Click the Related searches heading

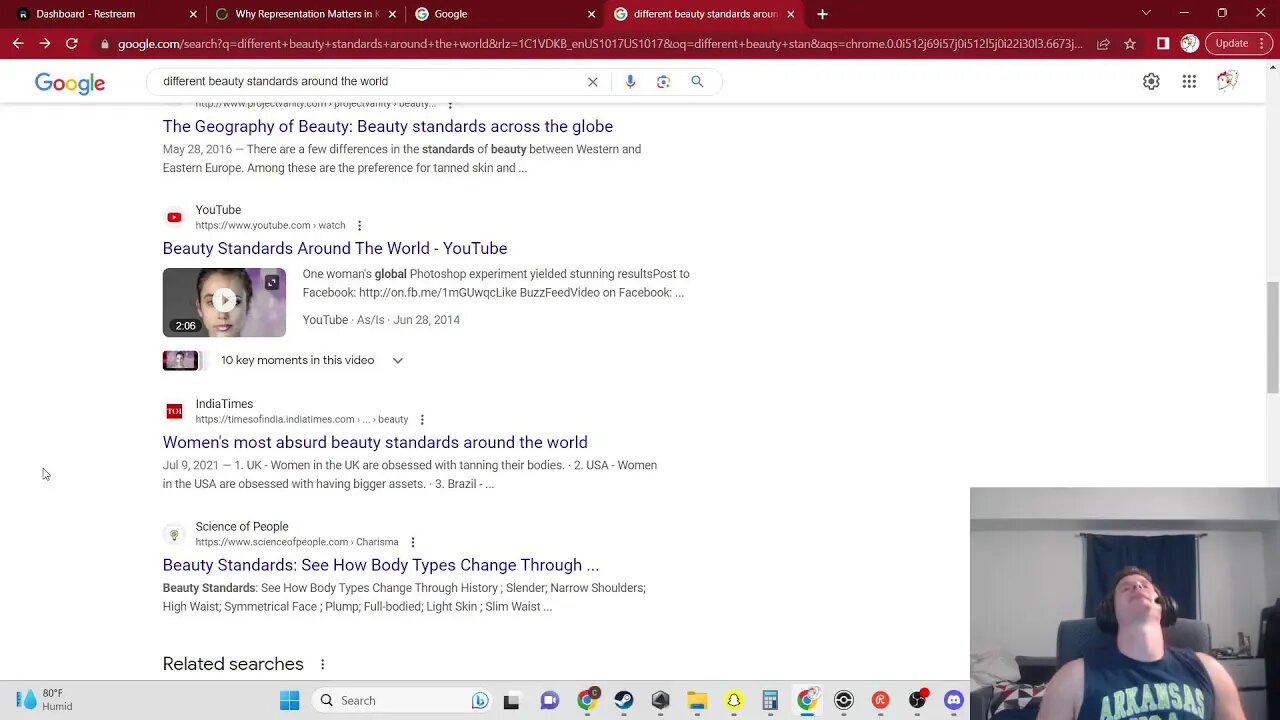[x=233, y=664]
